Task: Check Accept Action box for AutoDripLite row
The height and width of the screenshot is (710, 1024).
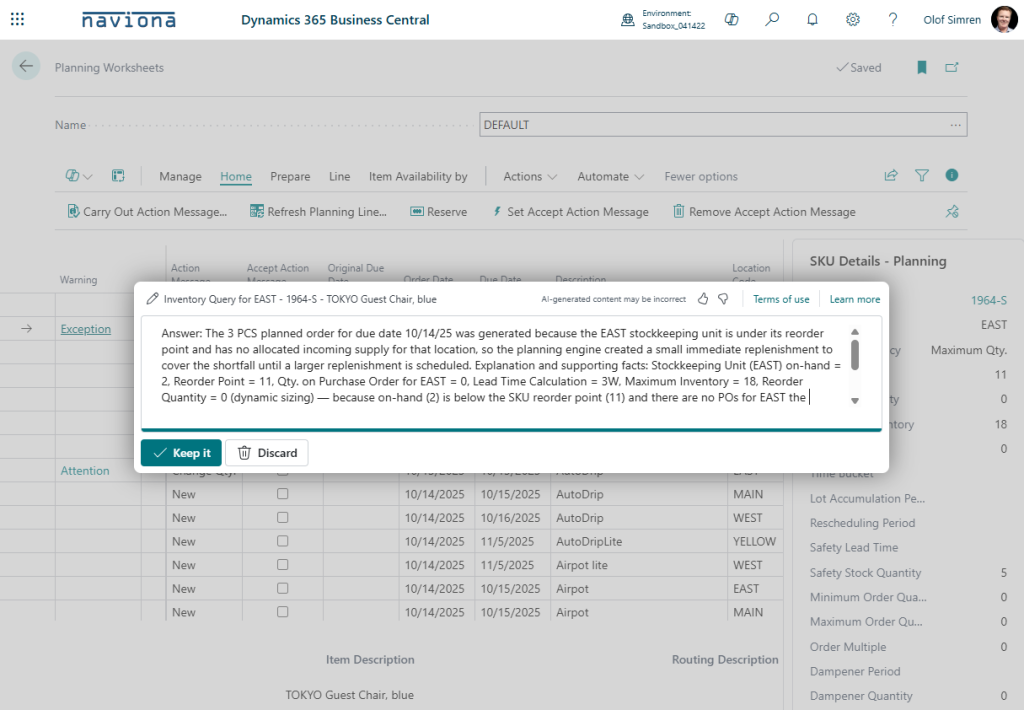Action: point(282,541)
